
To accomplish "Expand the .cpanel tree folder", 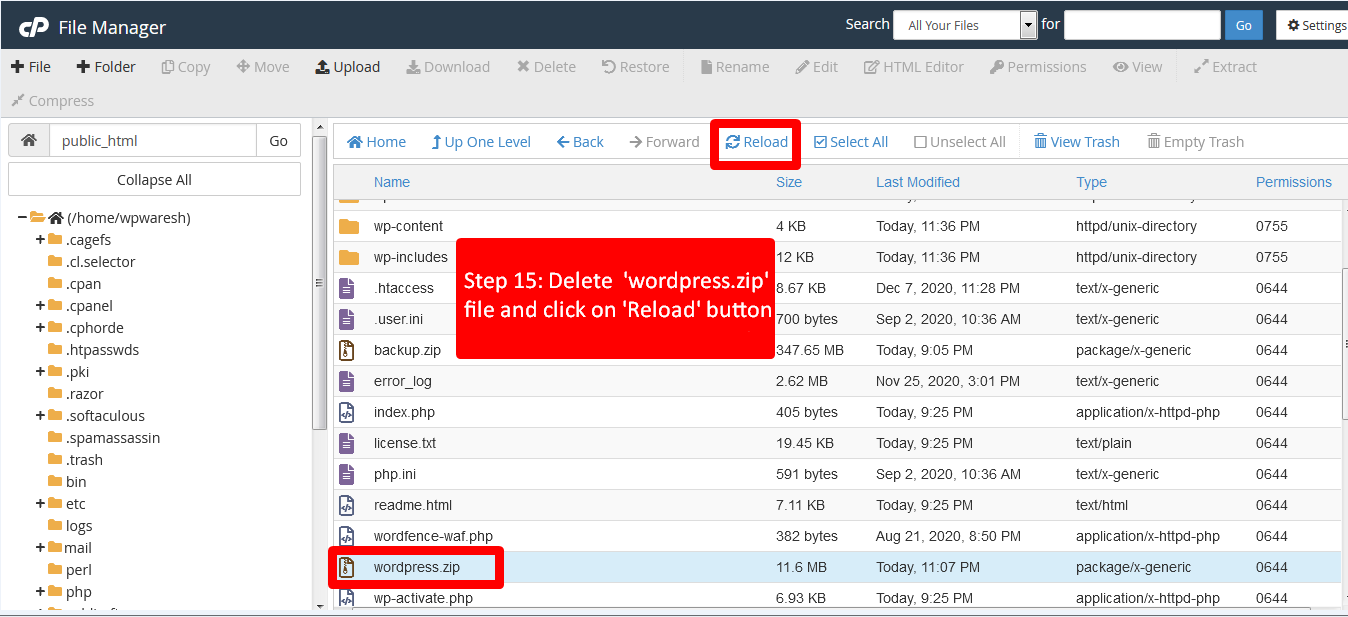I will tap(41, 305).
